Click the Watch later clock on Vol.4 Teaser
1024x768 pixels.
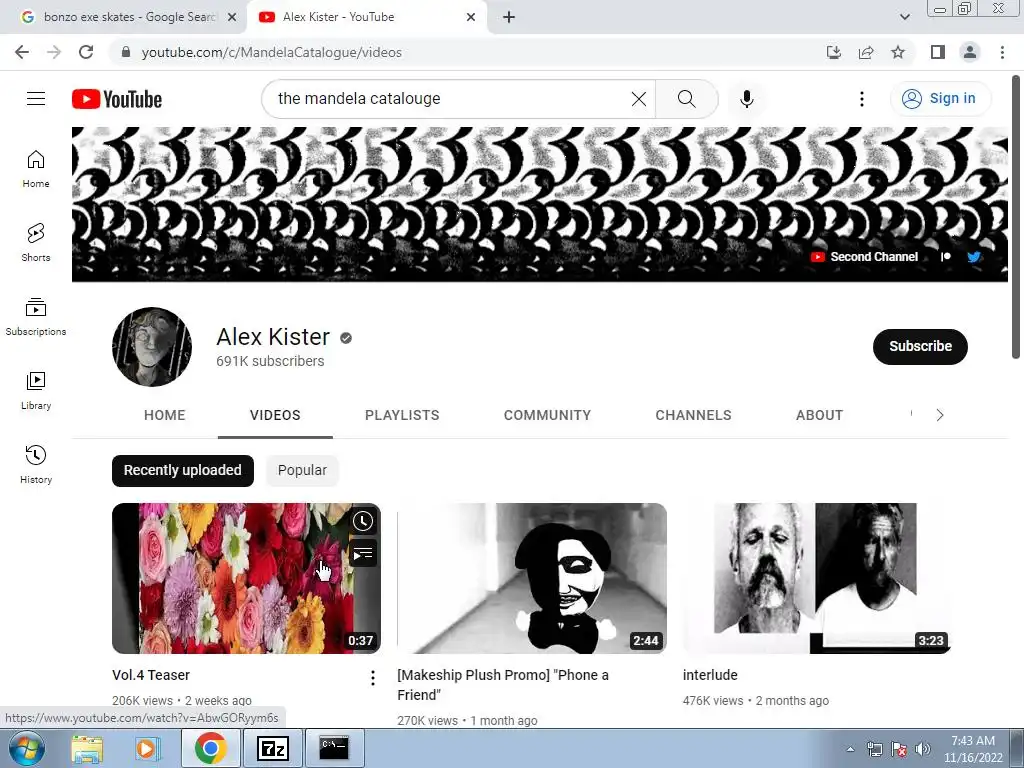pos(362,520)
